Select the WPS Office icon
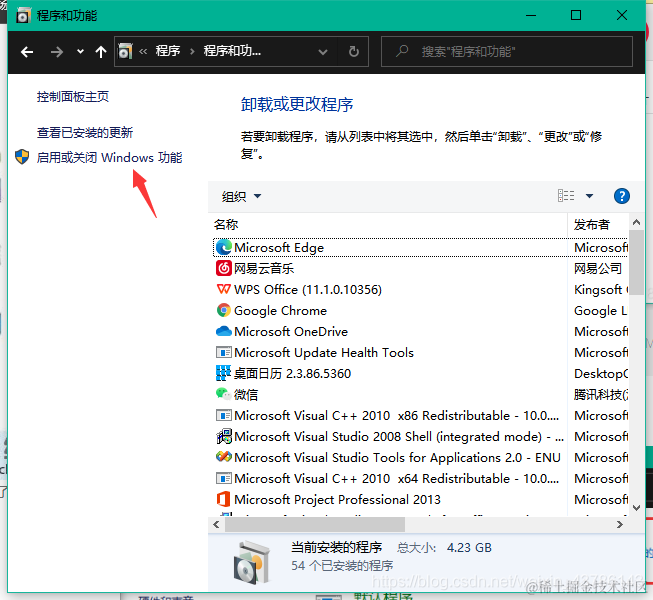The height and width of the screenshot is (600, 653). (224, 289)
